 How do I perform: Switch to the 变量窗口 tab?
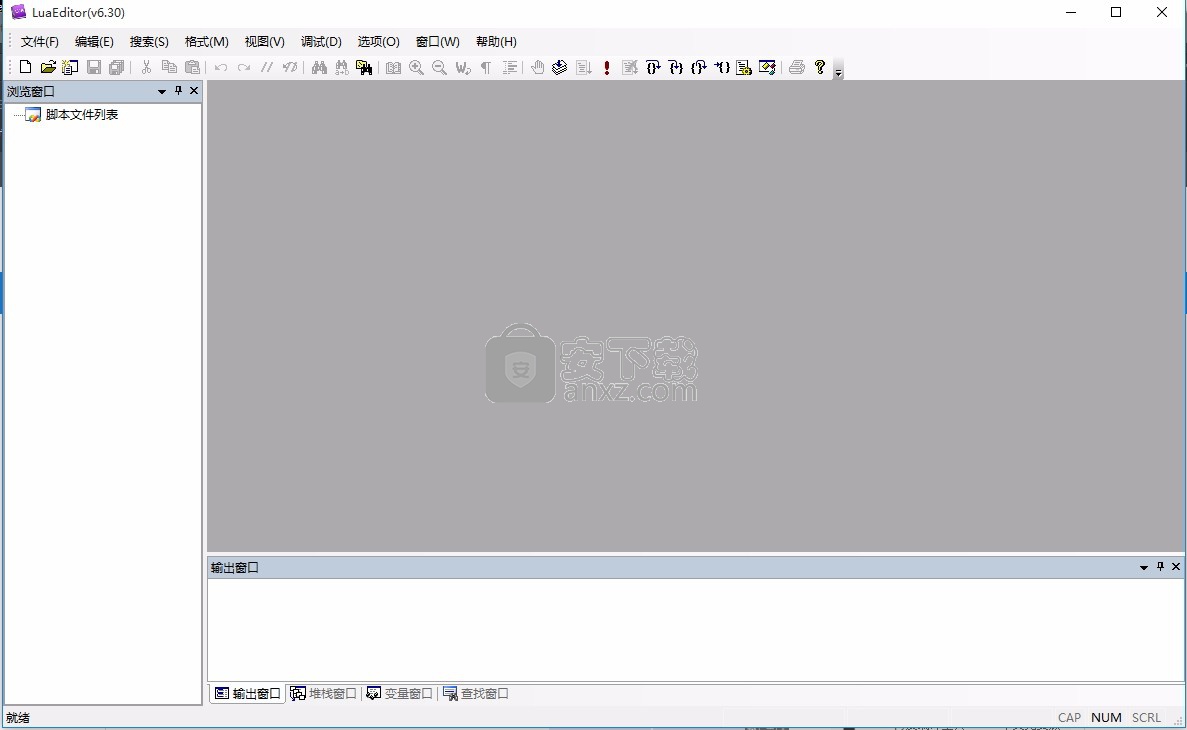[399, 694]
